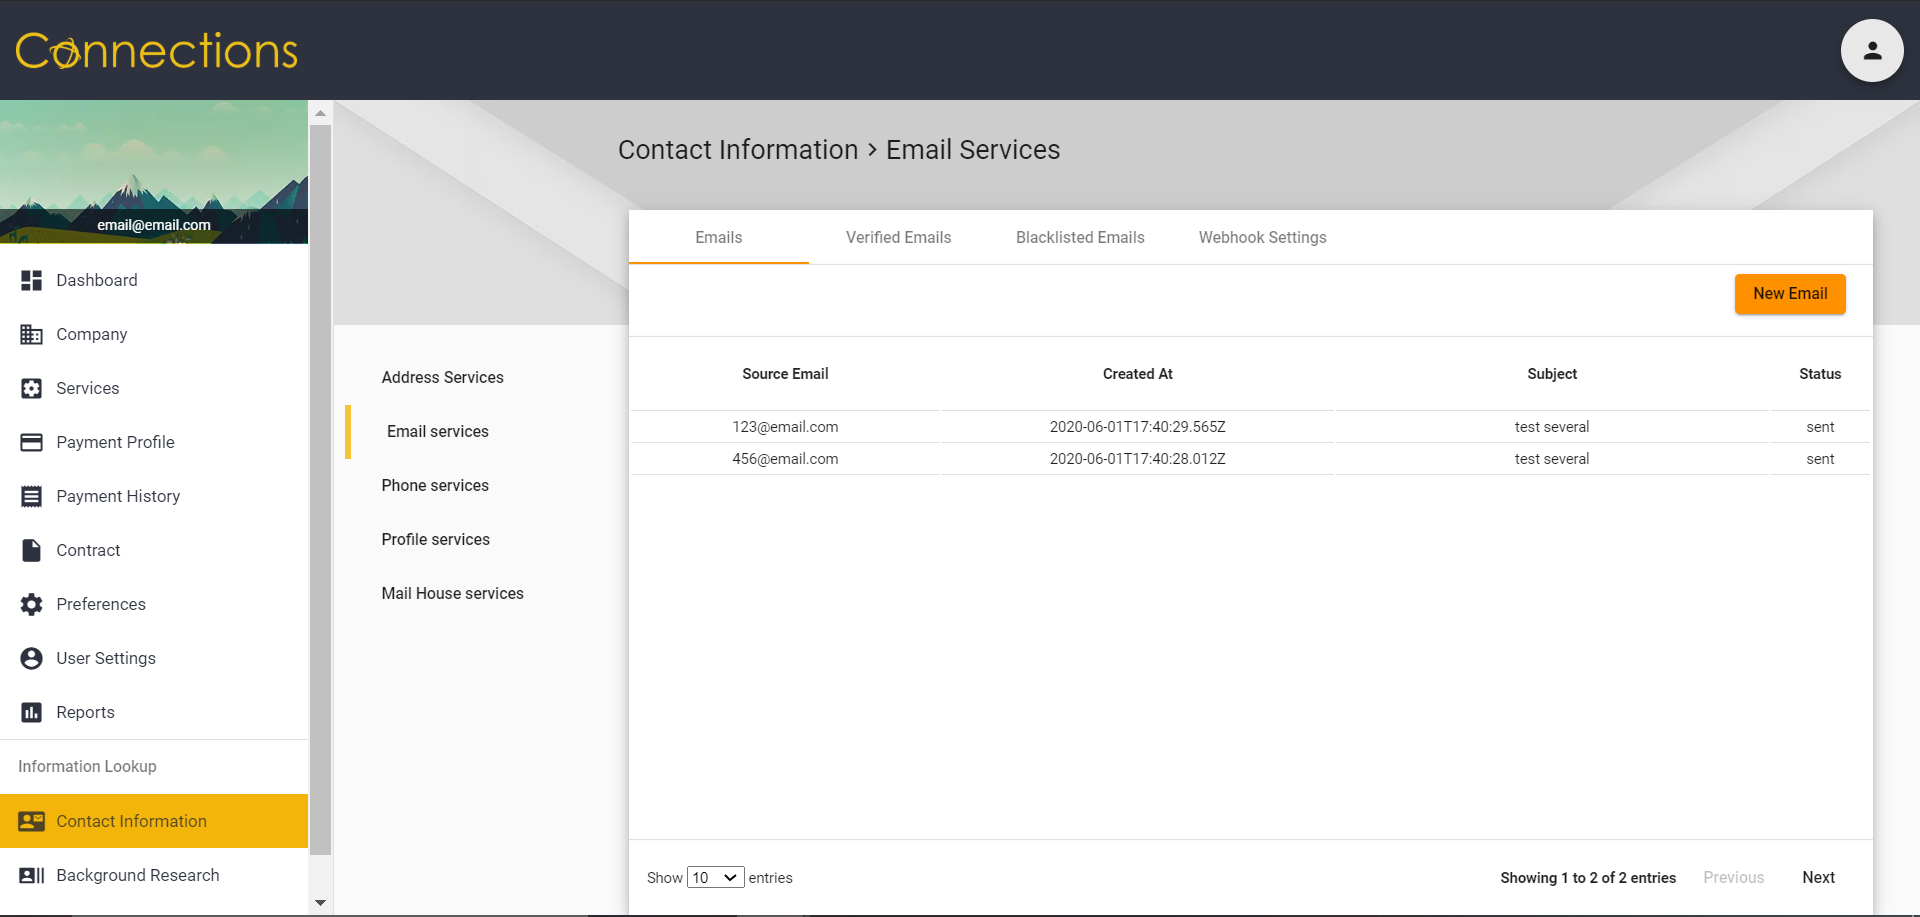Open Contract from the sidebar
Screen dimensions: 1920x917
[x=154, y=550]
